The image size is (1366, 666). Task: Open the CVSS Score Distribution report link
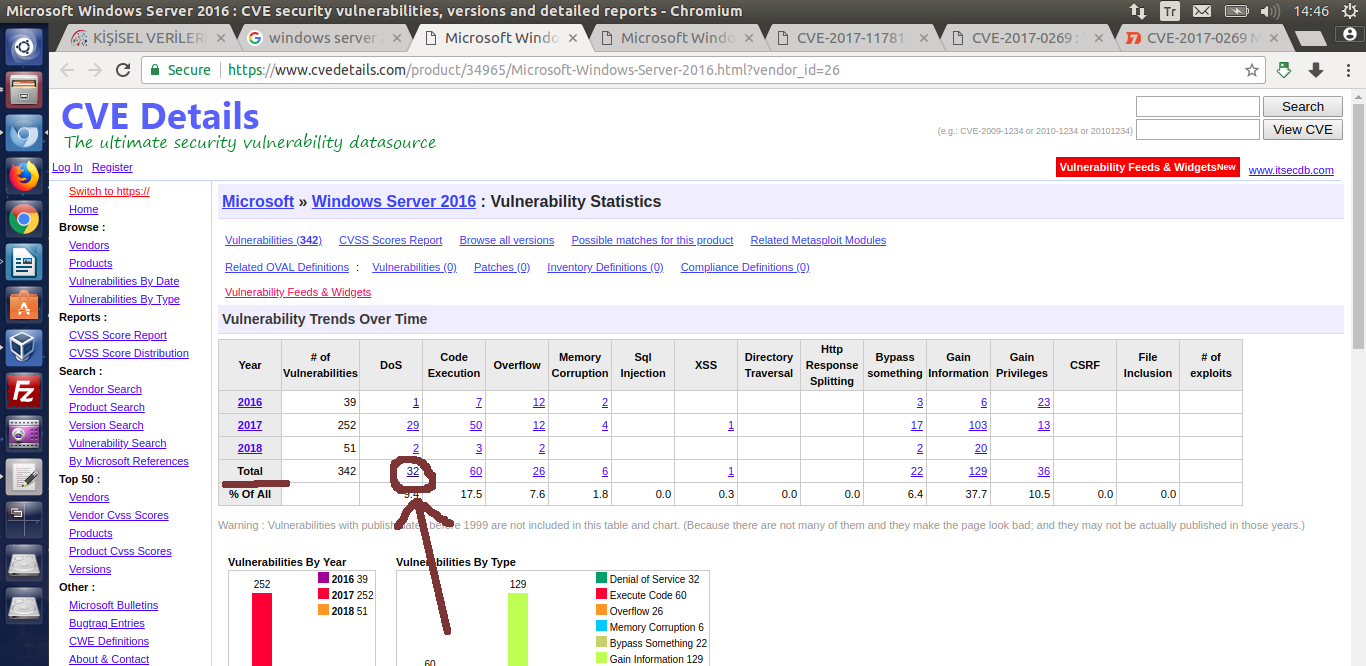click(129, 353)
